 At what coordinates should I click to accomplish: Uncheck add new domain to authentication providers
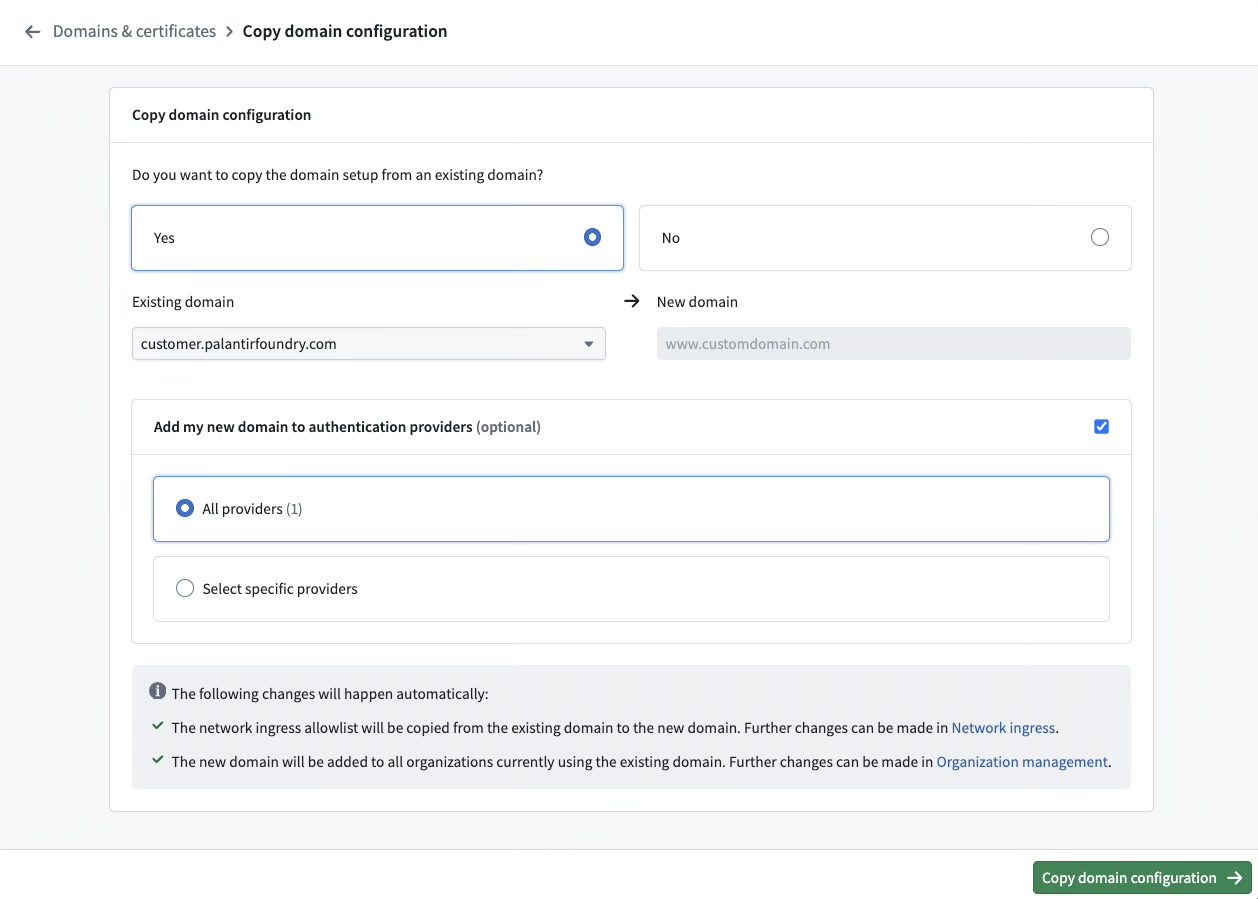point(1101,426)
